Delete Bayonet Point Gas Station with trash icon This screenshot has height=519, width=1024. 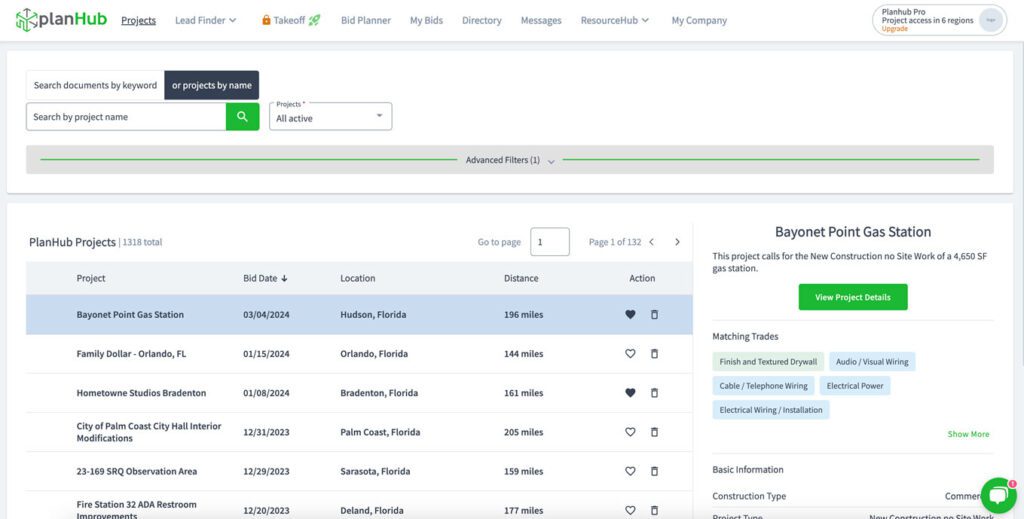coord(654,315)
